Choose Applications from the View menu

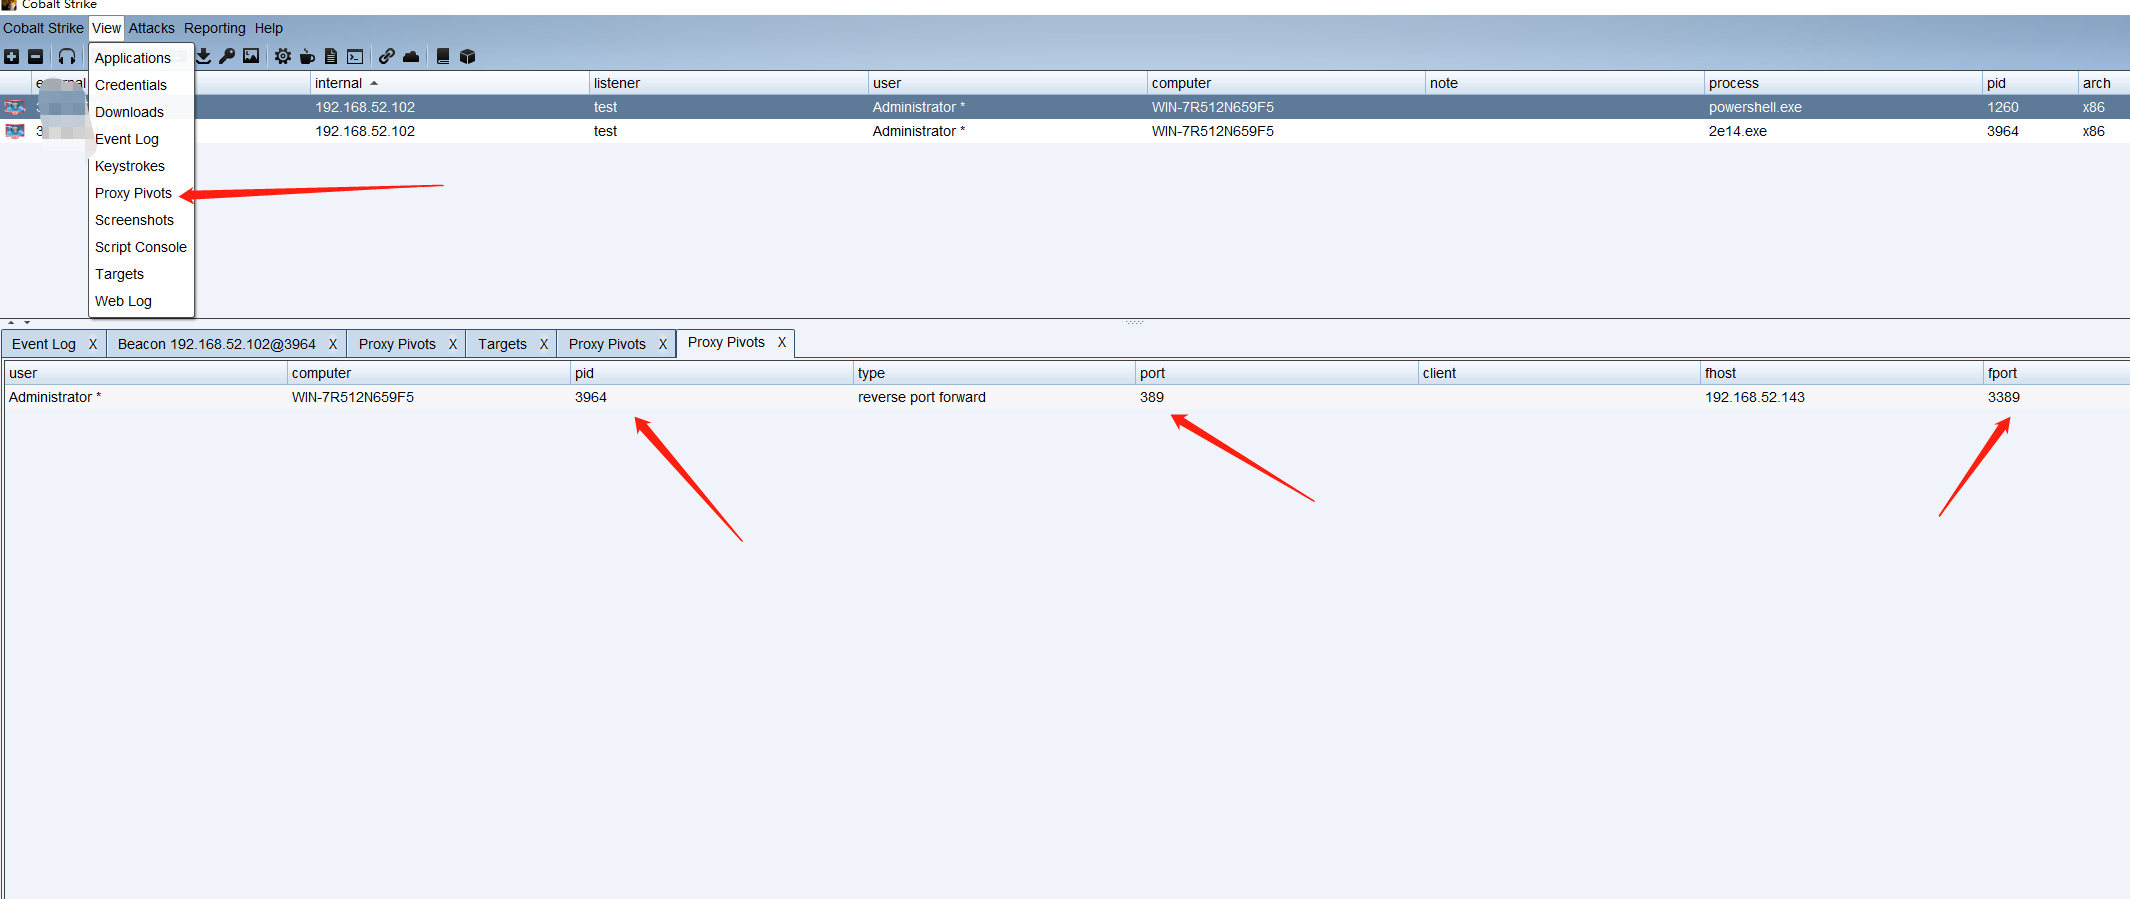[141, 58]
